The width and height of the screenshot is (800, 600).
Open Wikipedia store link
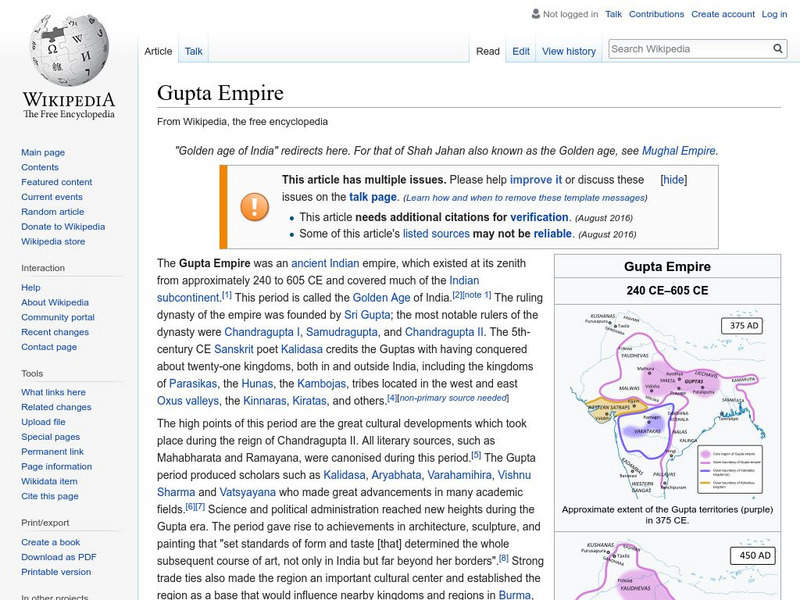click(x=53, y=241)
